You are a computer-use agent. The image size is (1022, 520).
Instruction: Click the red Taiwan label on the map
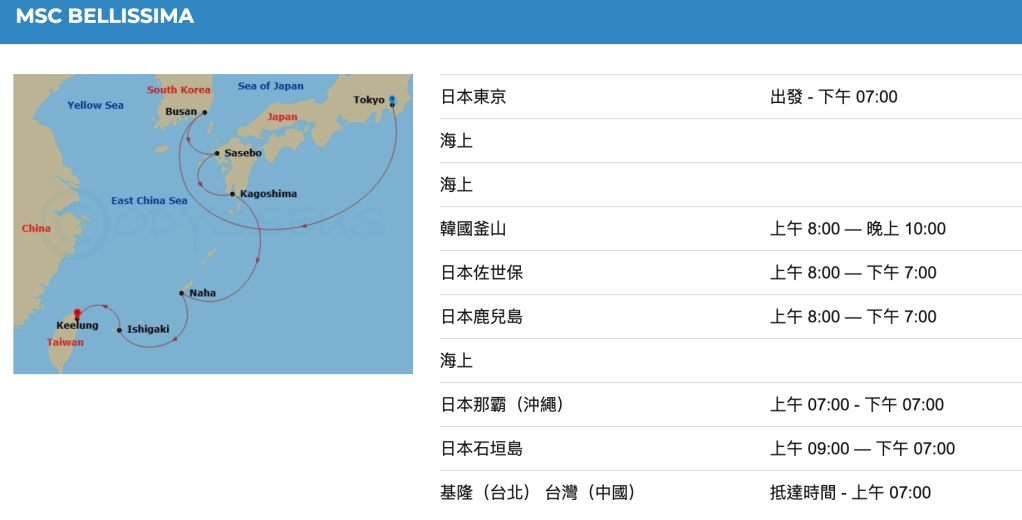tap(65, 342)
